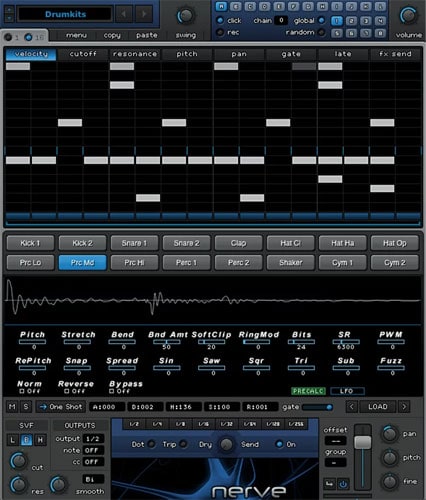Select pattern bank number 2
Screen dimensions: 426x500
pos(351,21)
